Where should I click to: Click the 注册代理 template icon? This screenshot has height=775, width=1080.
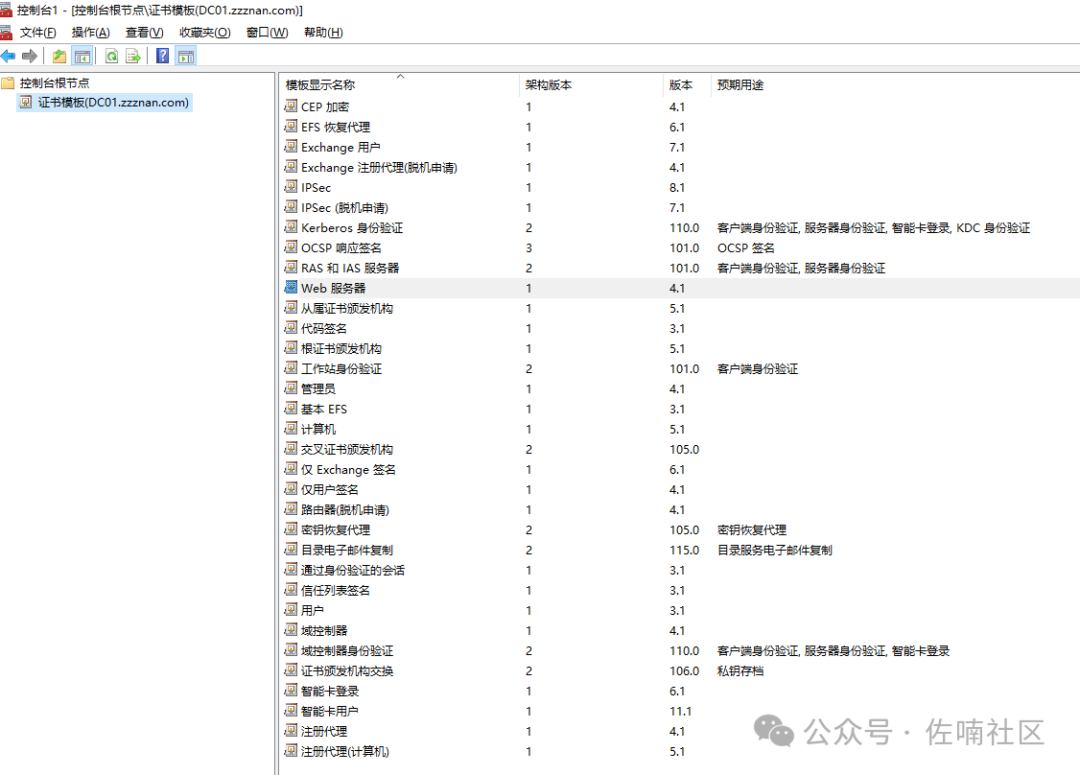(291, 730)
